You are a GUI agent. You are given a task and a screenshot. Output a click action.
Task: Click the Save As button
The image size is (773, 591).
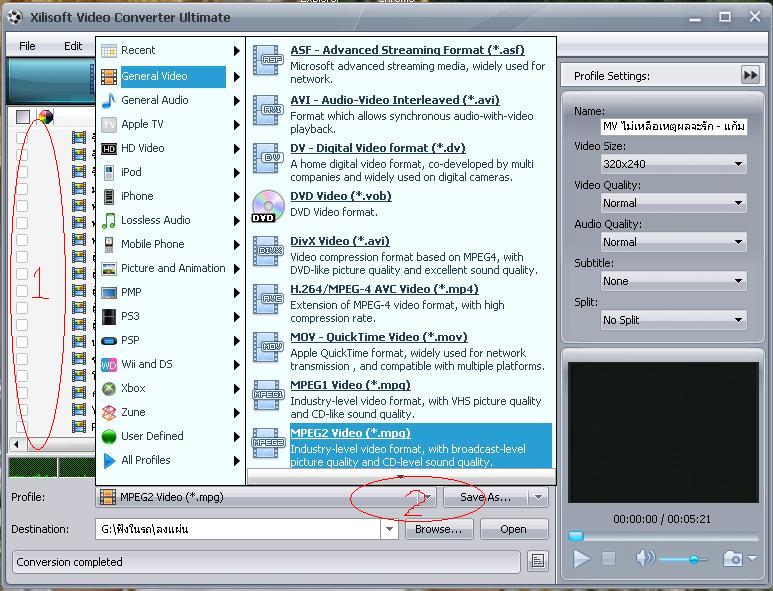tap(486, 497)
